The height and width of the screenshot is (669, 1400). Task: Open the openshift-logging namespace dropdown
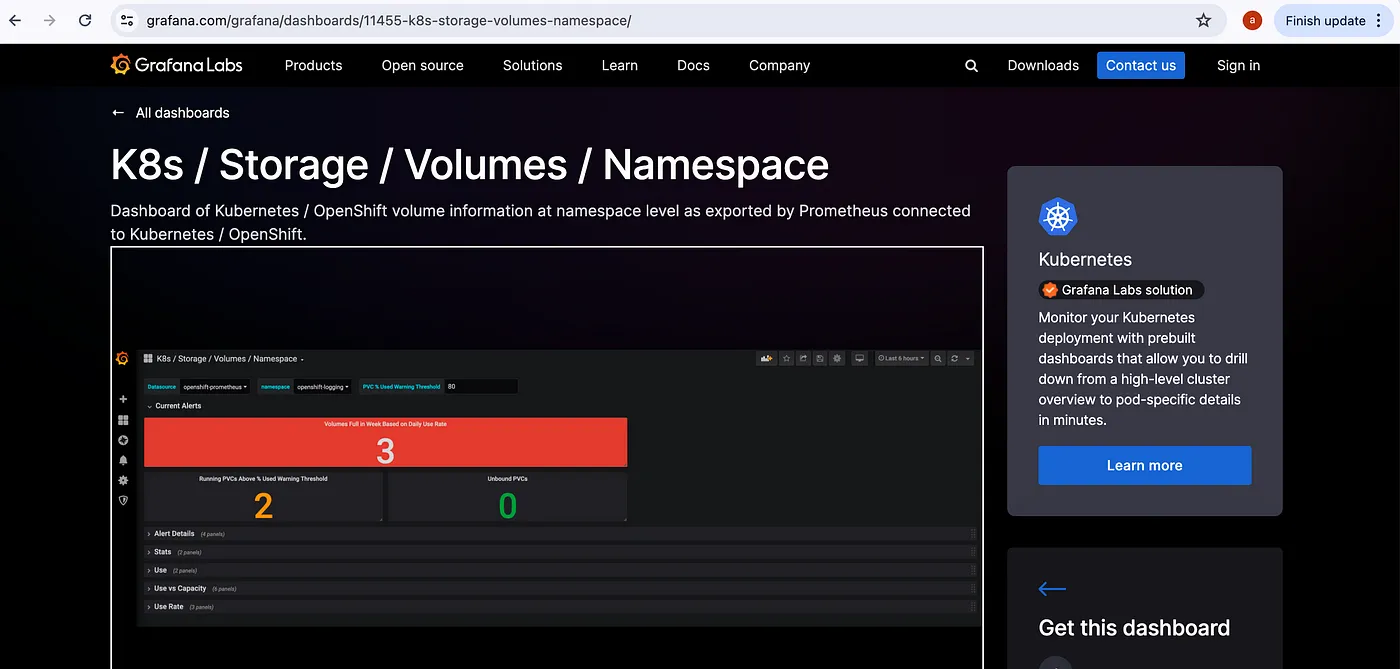click(323, 387)
